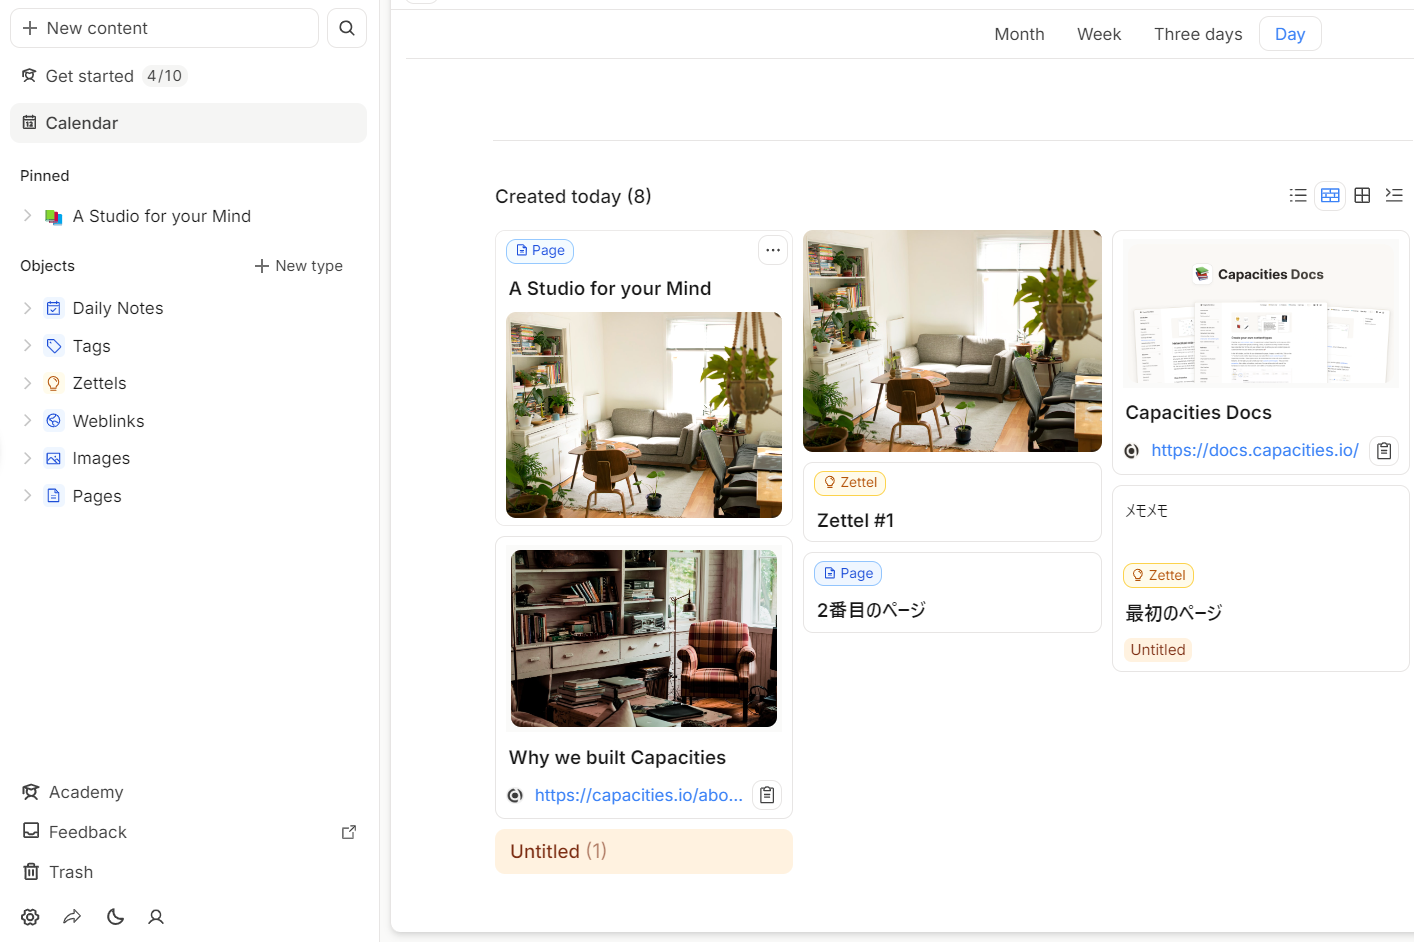The height and width of the screenshot is (942, 1414).
Task: Select Day tab in calendar view
Action: pos(1290,33)
